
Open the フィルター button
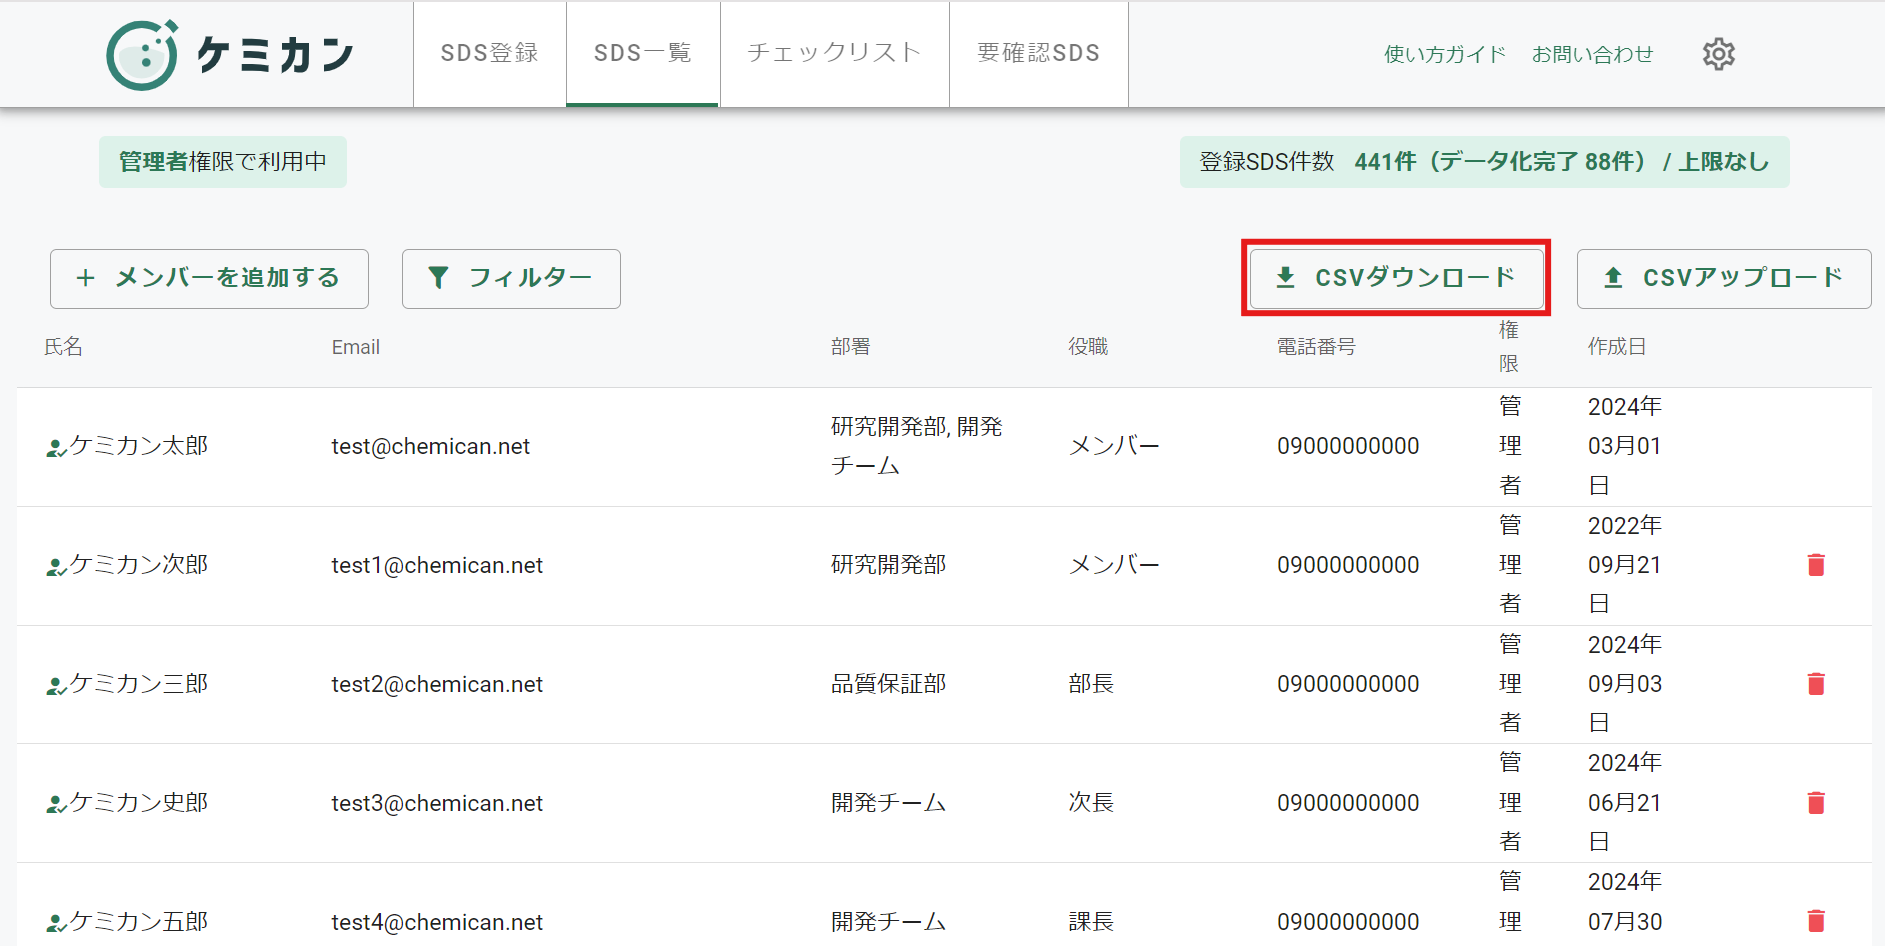511,278
